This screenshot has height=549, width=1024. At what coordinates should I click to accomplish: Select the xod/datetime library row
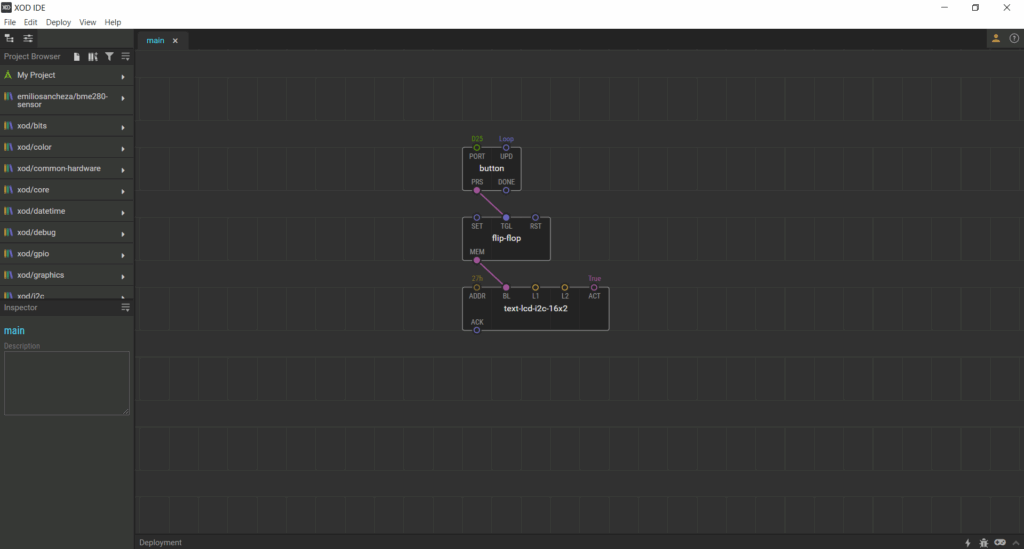pos(67,212)
